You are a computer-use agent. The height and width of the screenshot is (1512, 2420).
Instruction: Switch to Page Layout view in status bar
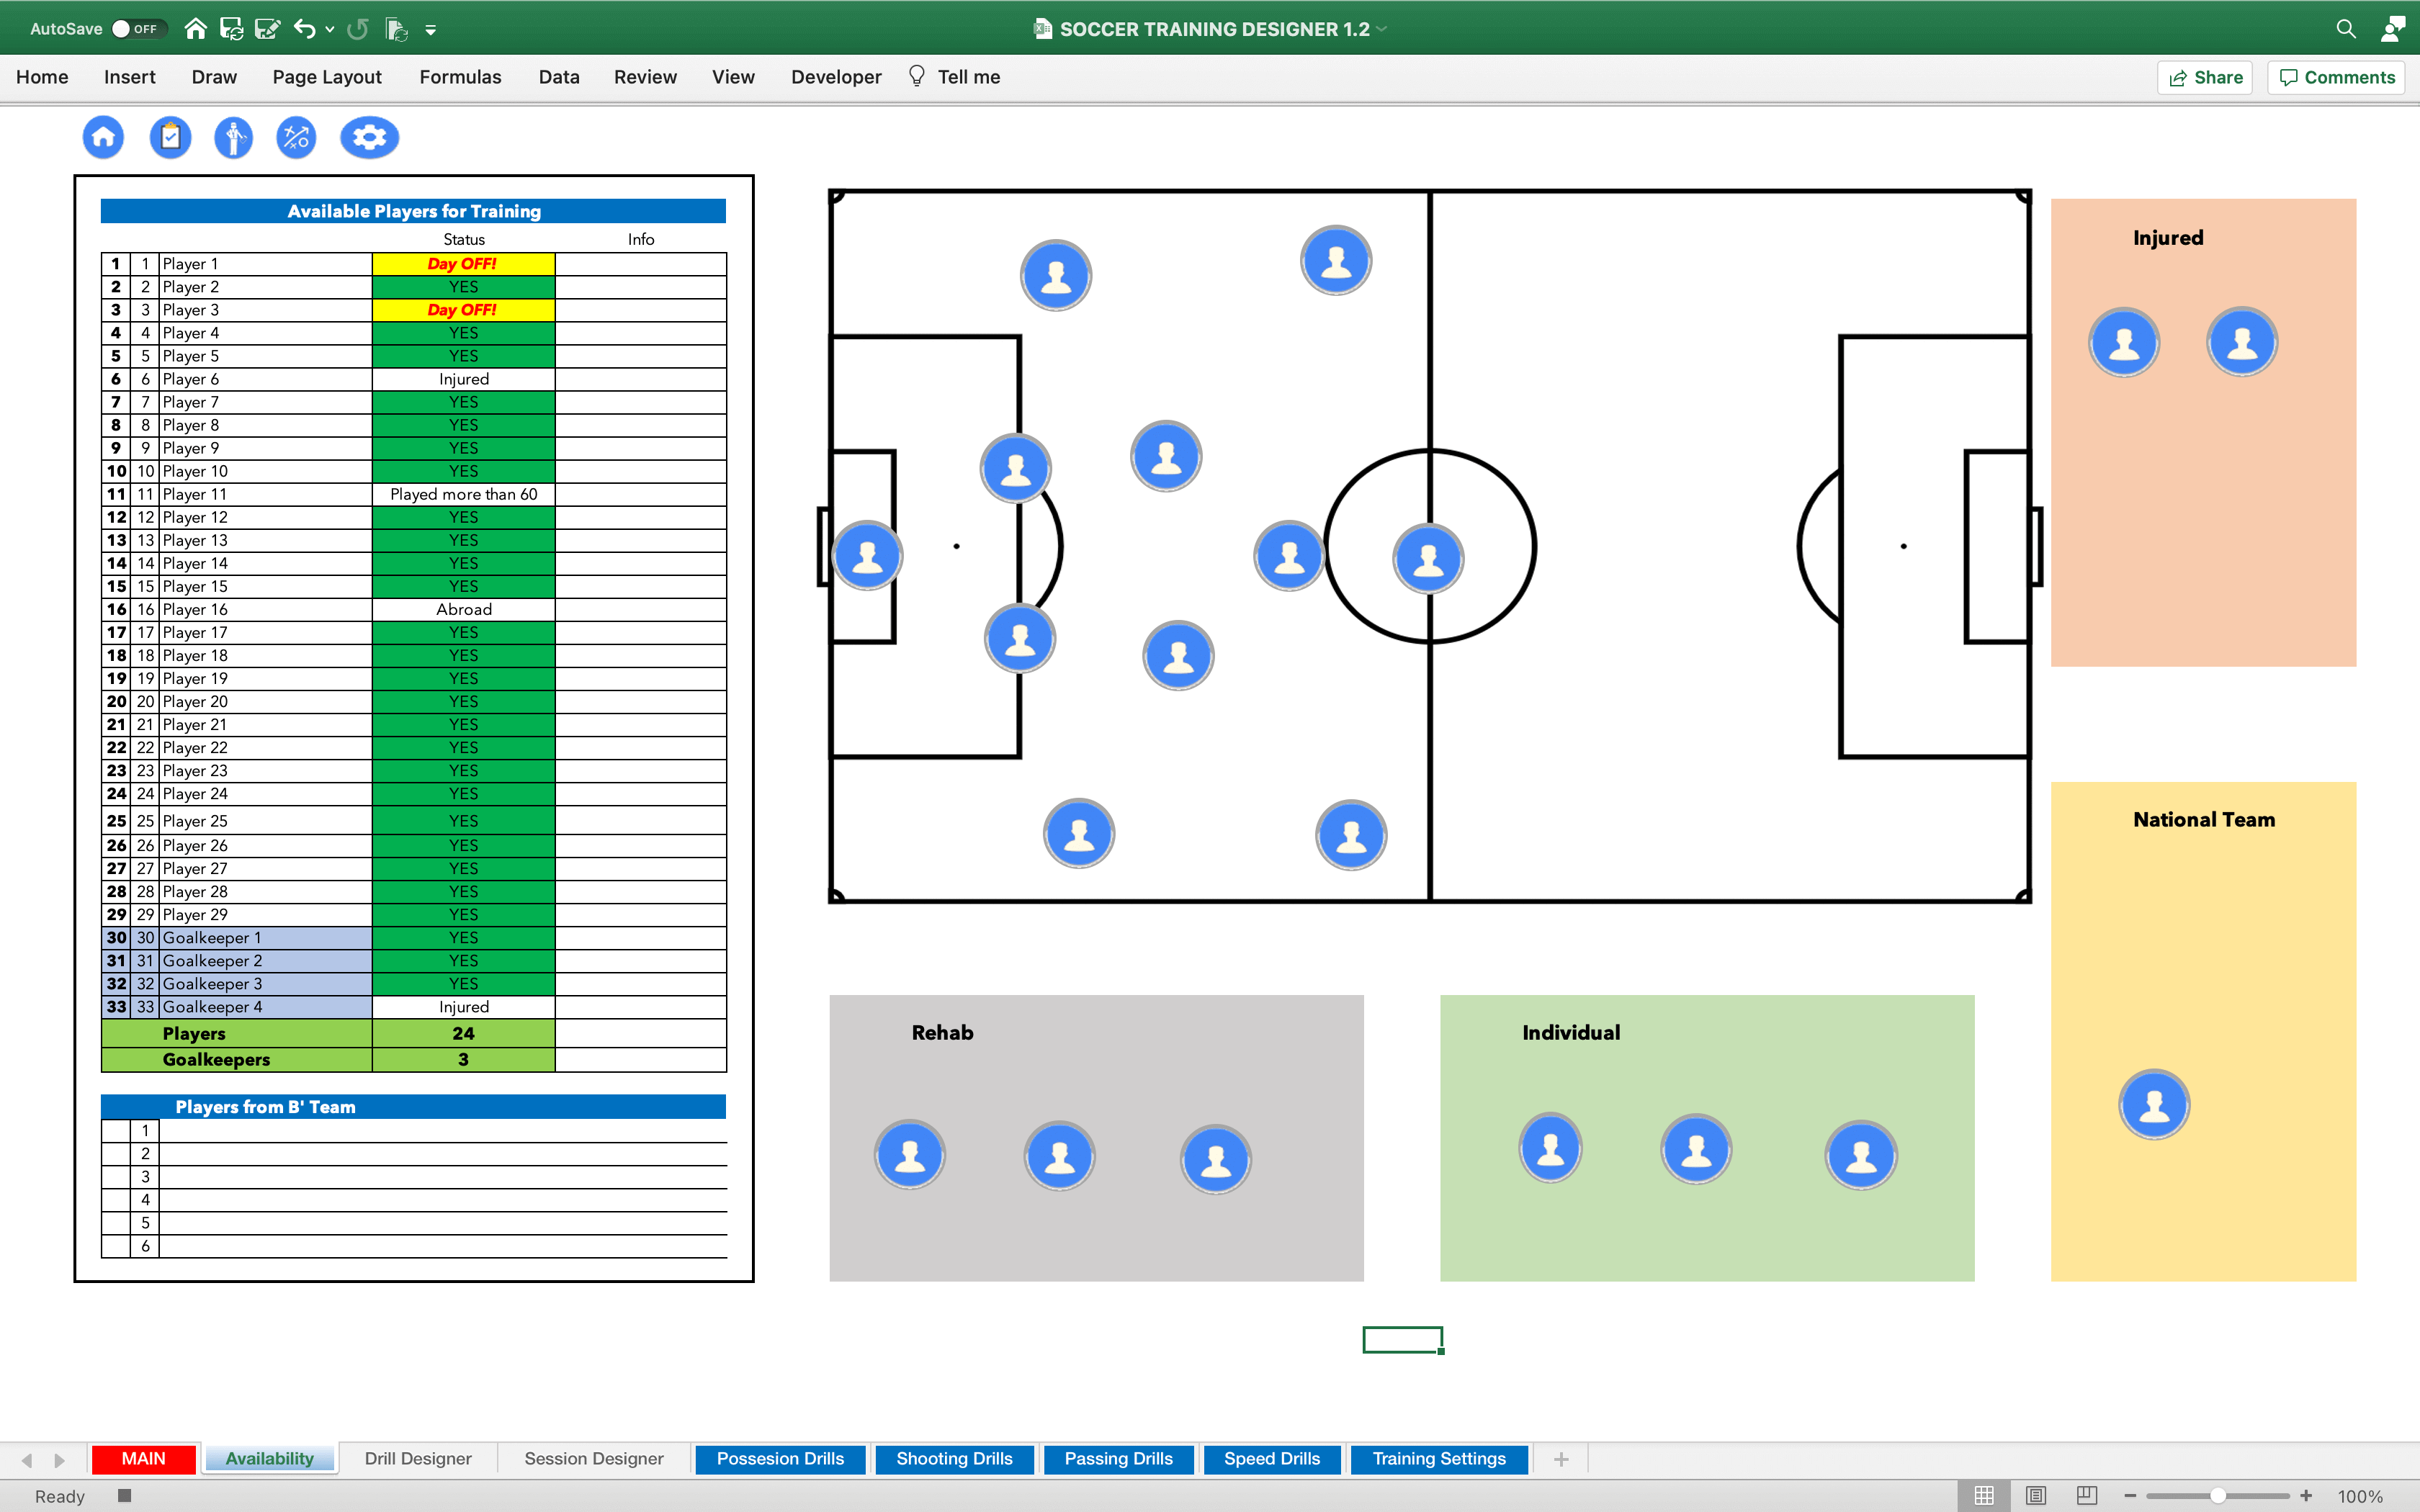click(2035, 1495)
